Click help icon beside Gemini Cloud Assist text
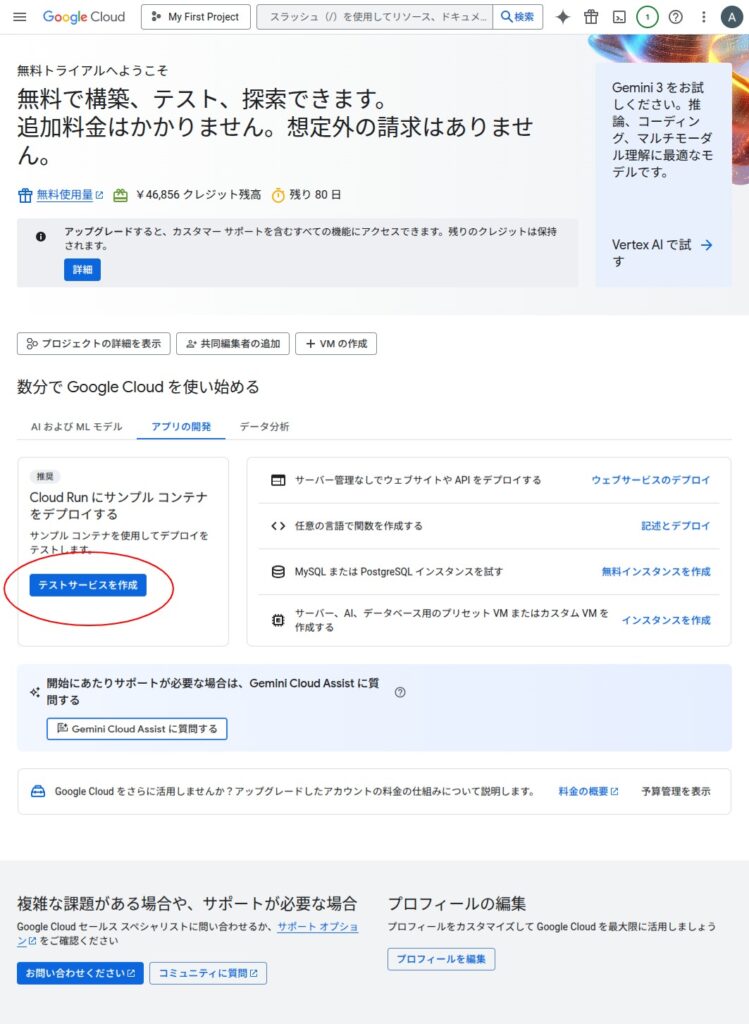The image size is (749, 1024). 400,692
